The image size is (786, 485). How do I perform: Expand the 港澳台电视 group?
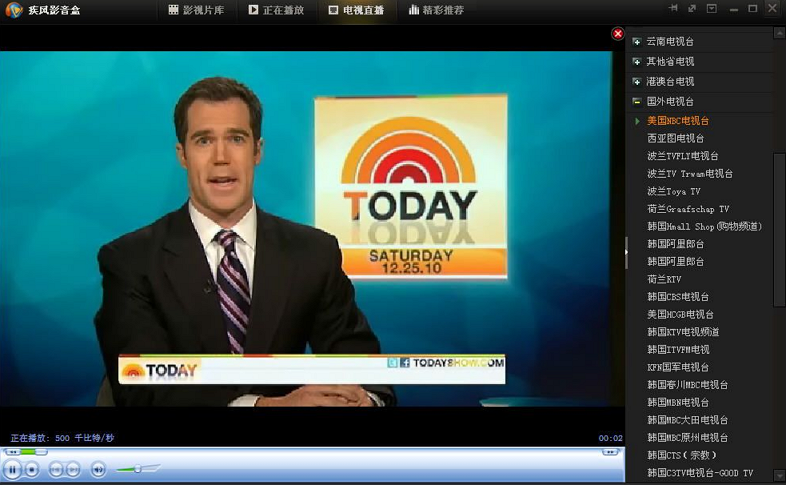pos(637,82)
